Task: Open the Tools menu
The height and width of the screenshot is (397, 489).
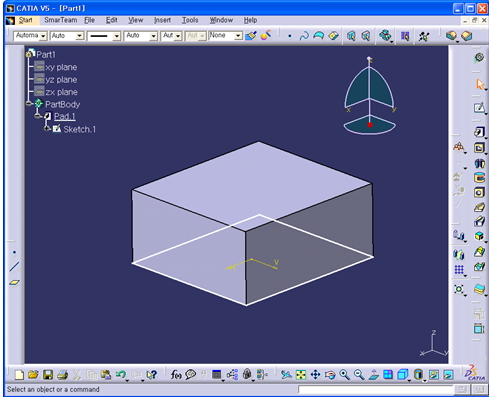Action: (x=190, y=20)
